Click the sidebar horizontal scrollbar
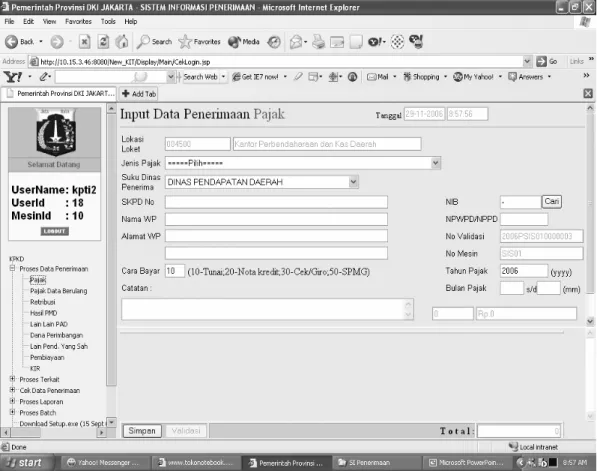The height and width of the screenshot is (471, 597). [x=54, y=433]
